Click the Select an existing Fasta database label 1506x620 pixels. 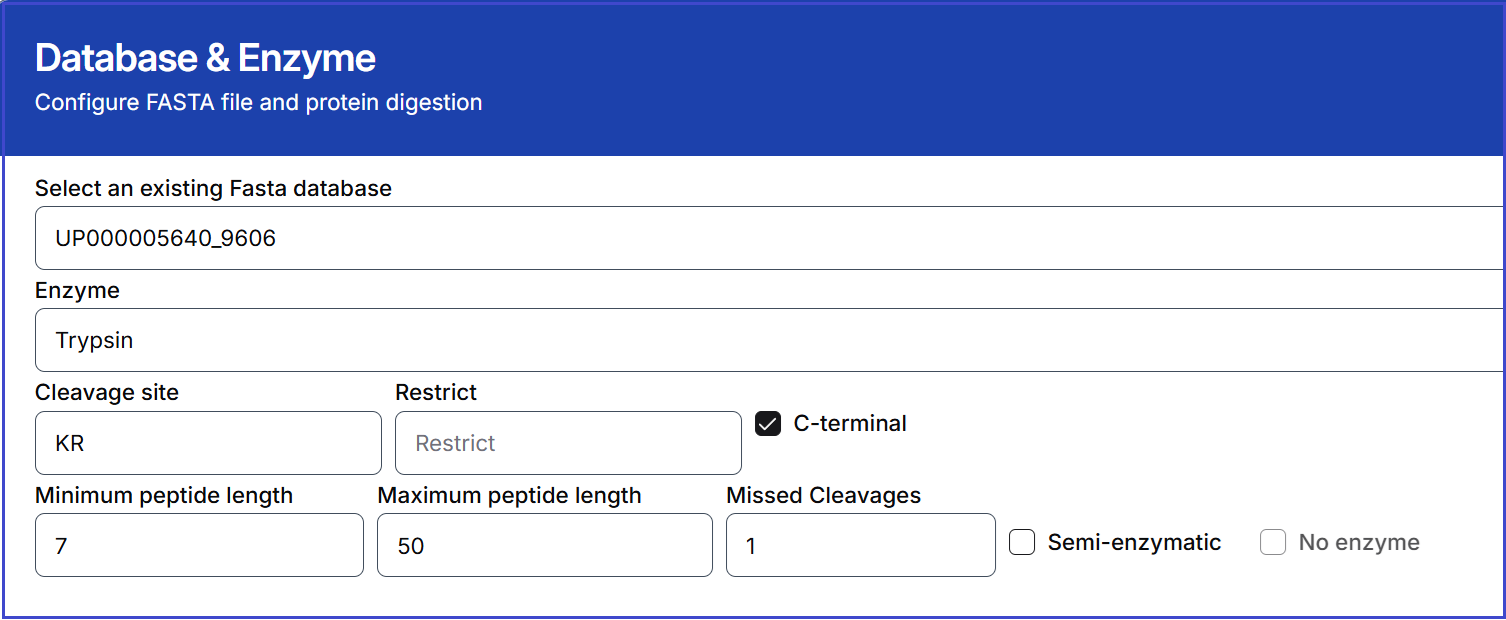pos(213,188)
